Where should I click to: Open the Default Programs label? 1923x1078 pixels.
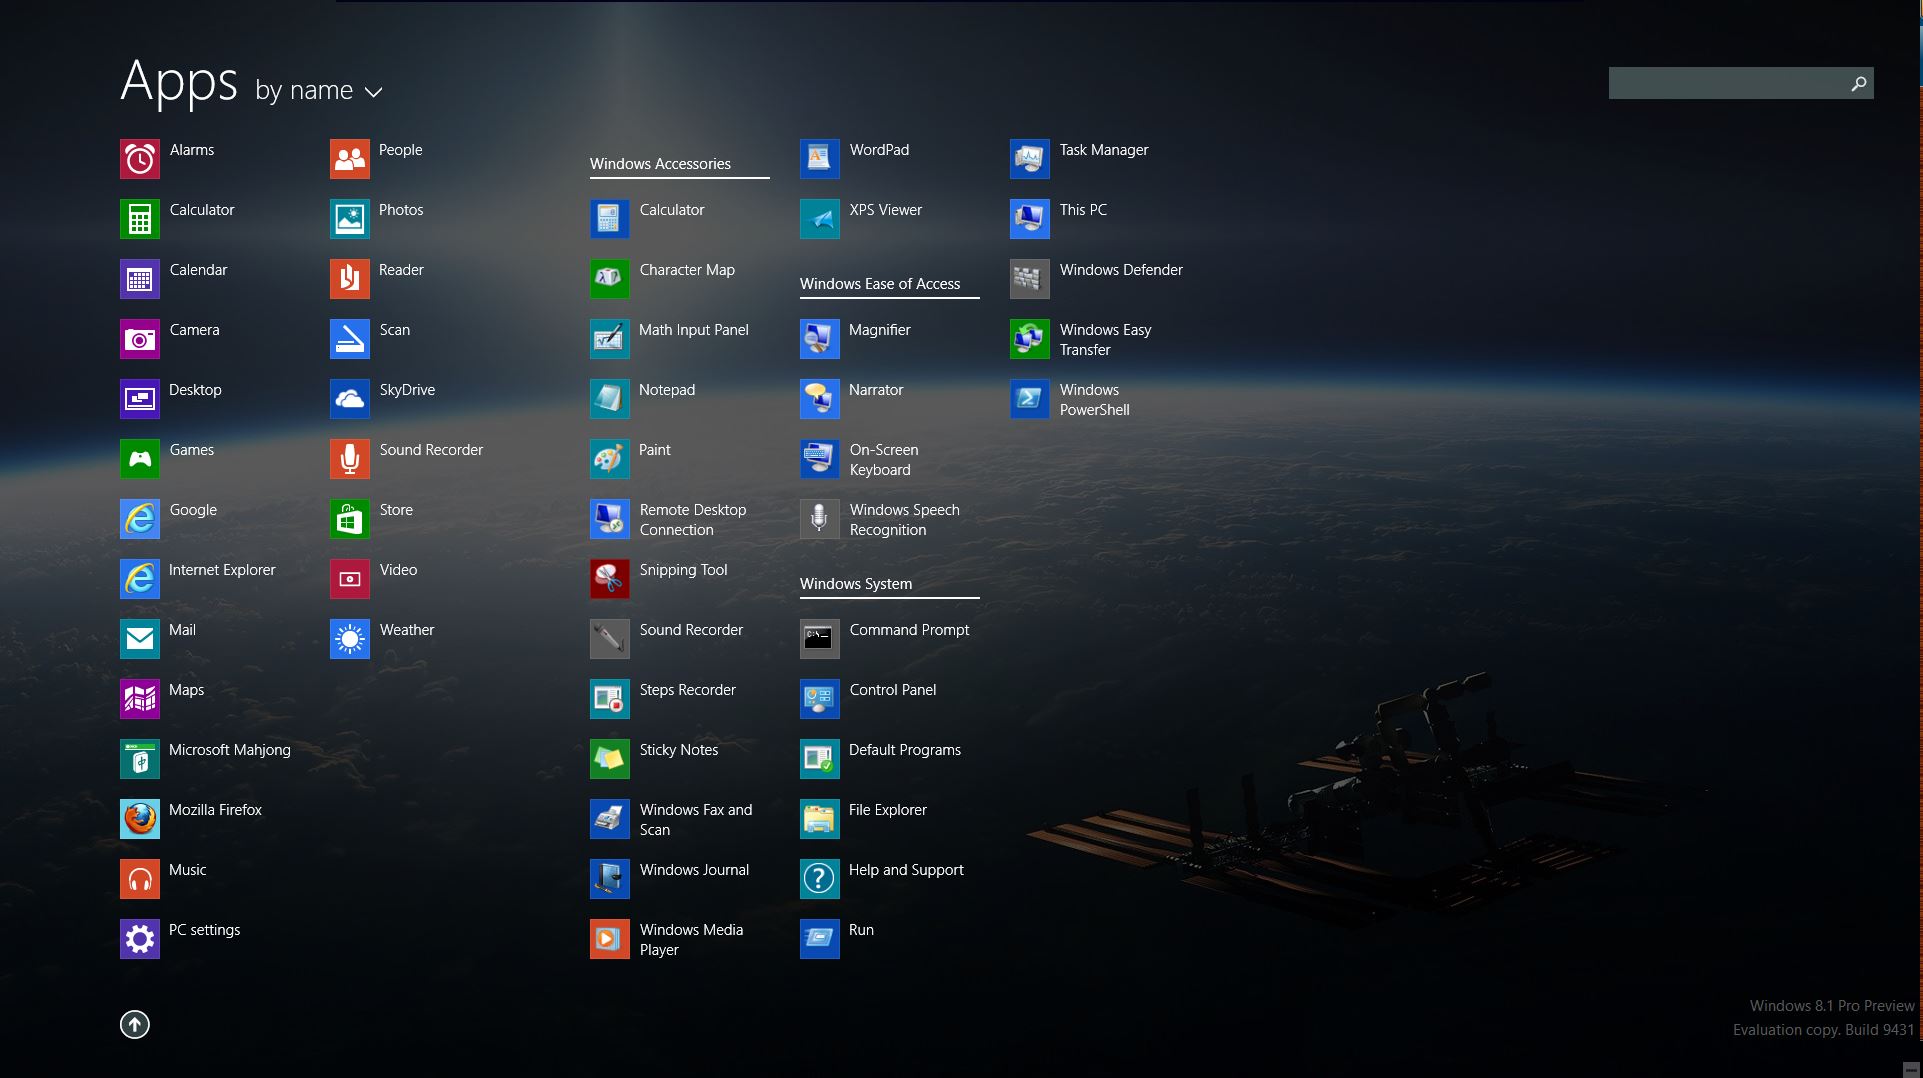point(905,750)
